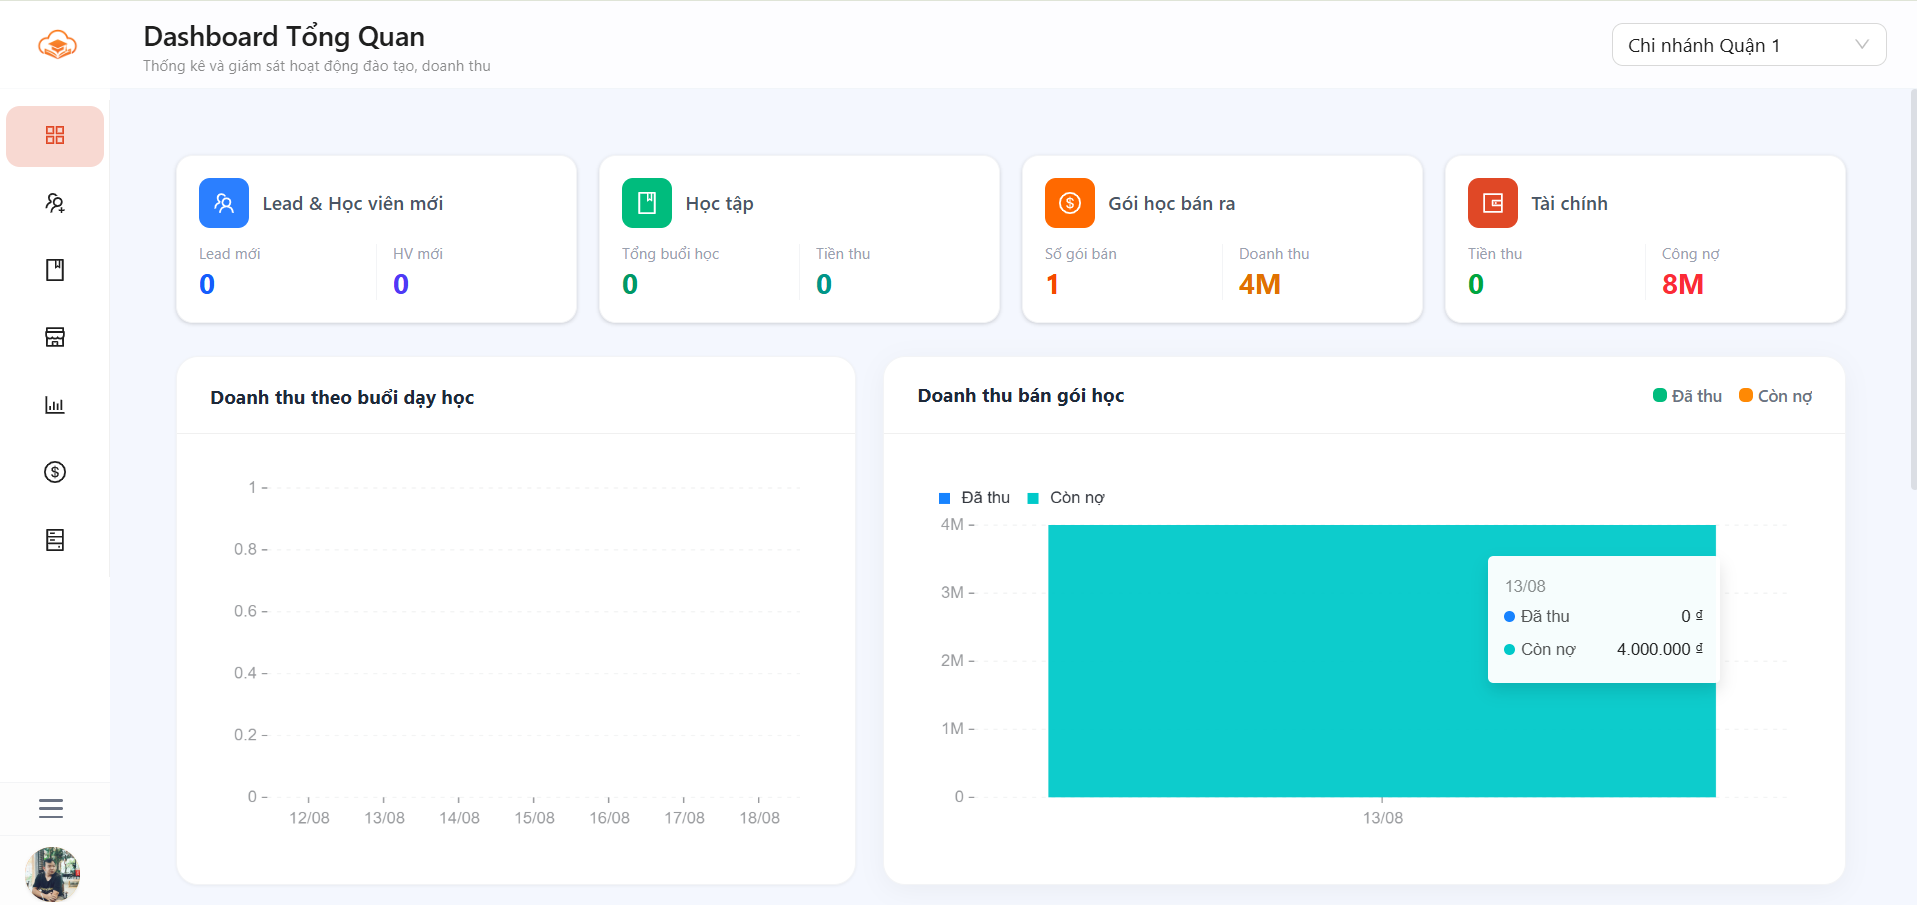The image size is (1917, 905).
Task: Click the 15/08 axis label
Action: (x=534, y=818)
